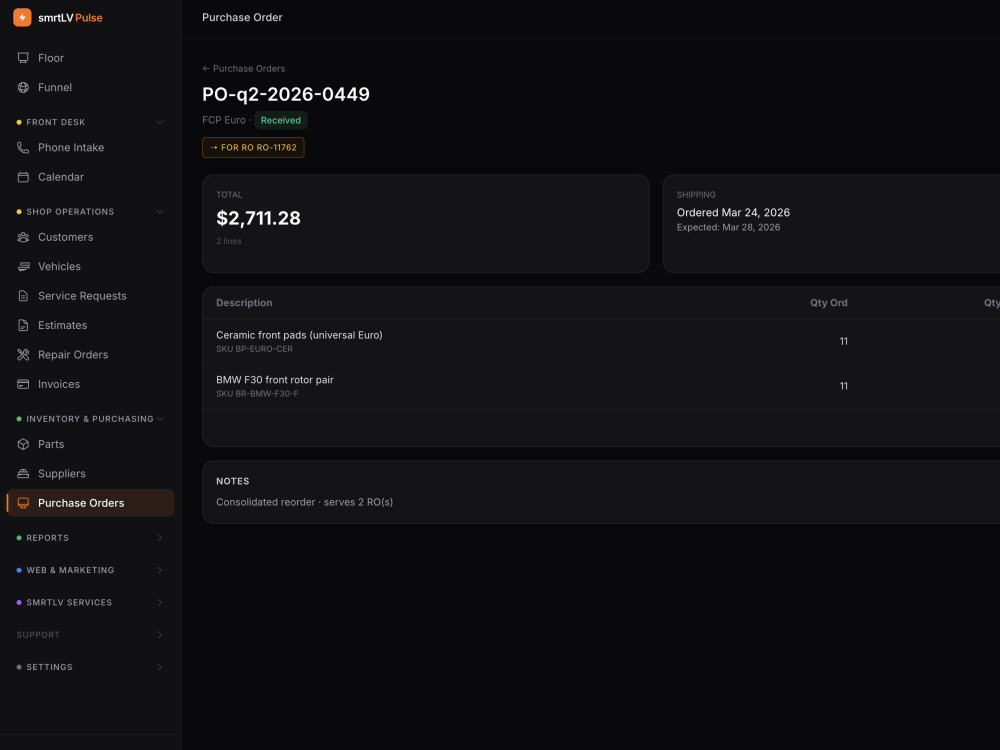Click the Purchase Order page title
This screenshot has width=1000, height=750.
pyautogui.click(x=242, y=17)
